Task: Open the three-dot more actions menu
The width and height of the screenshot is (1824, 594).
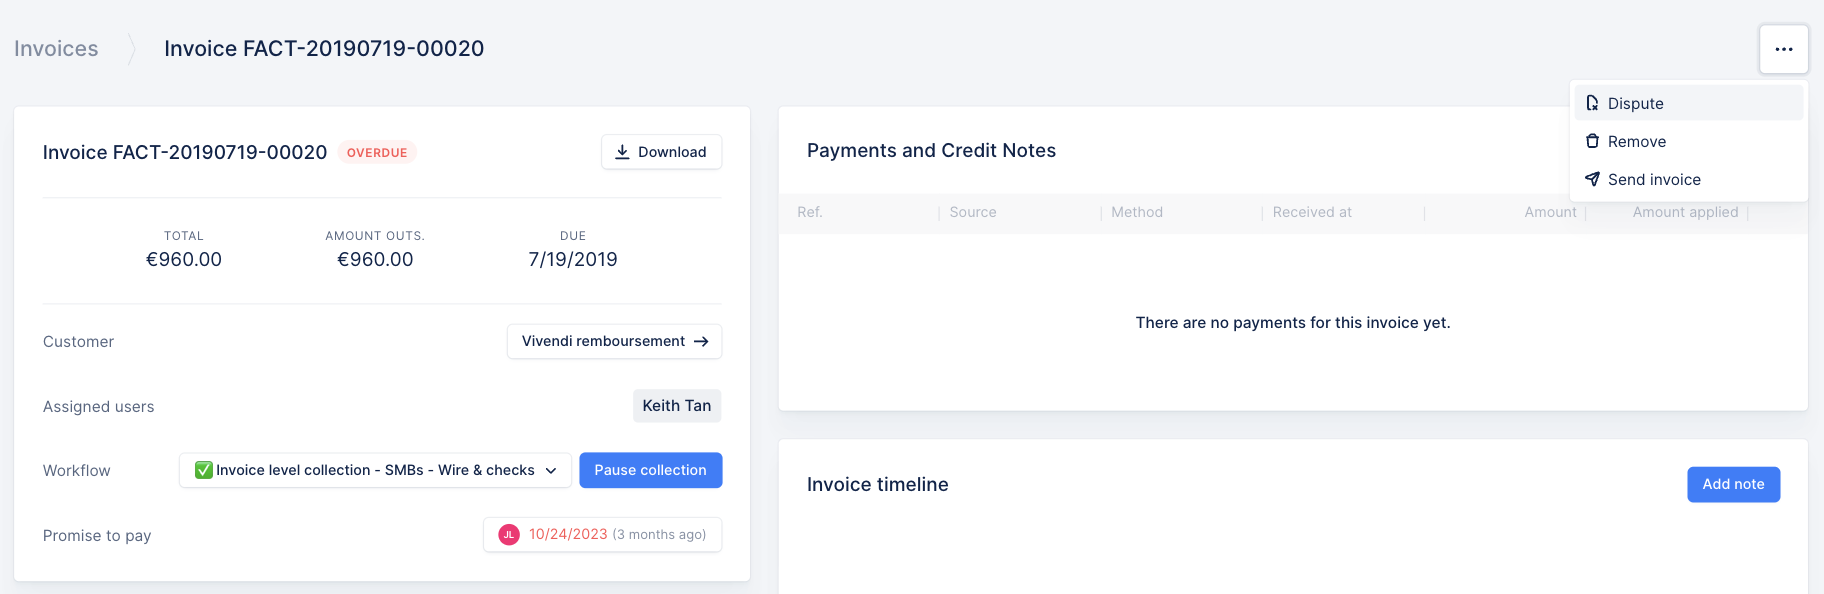Action: (1783, 49)
